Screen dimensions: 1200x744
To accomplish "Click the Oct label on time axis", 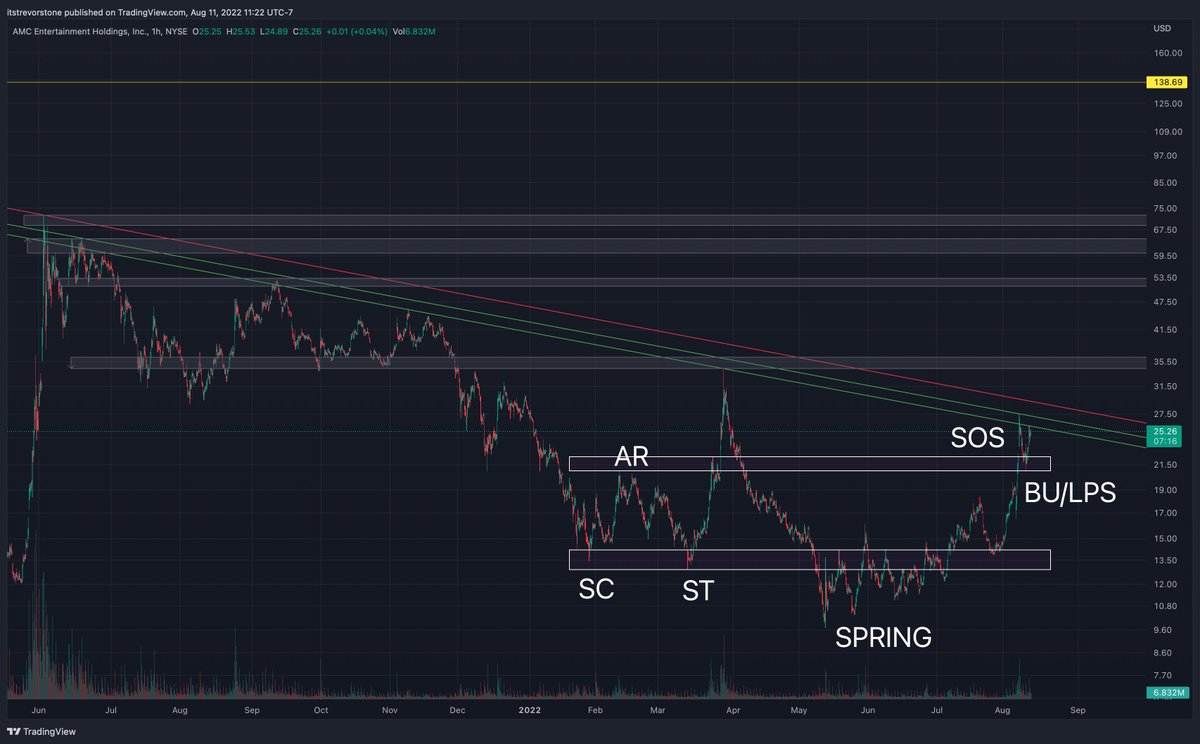I will 320,709.
